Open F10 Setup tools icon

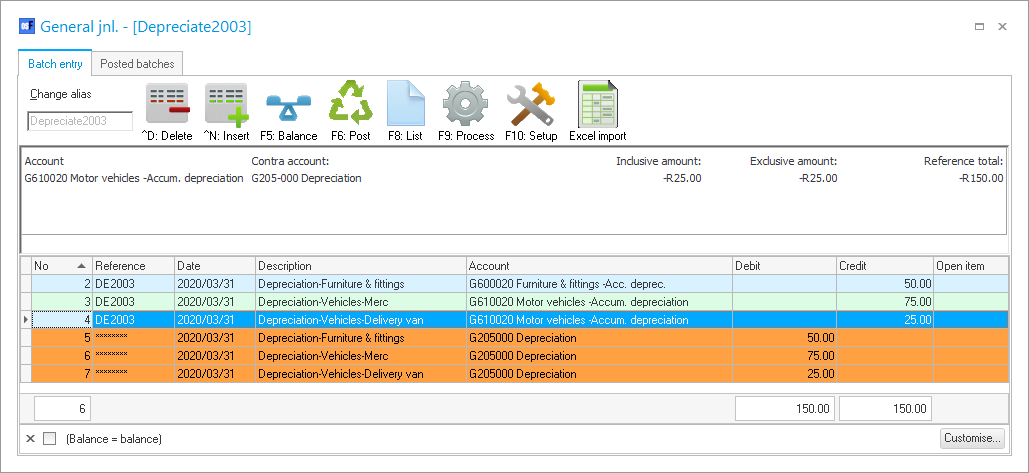tap(530, 105)
